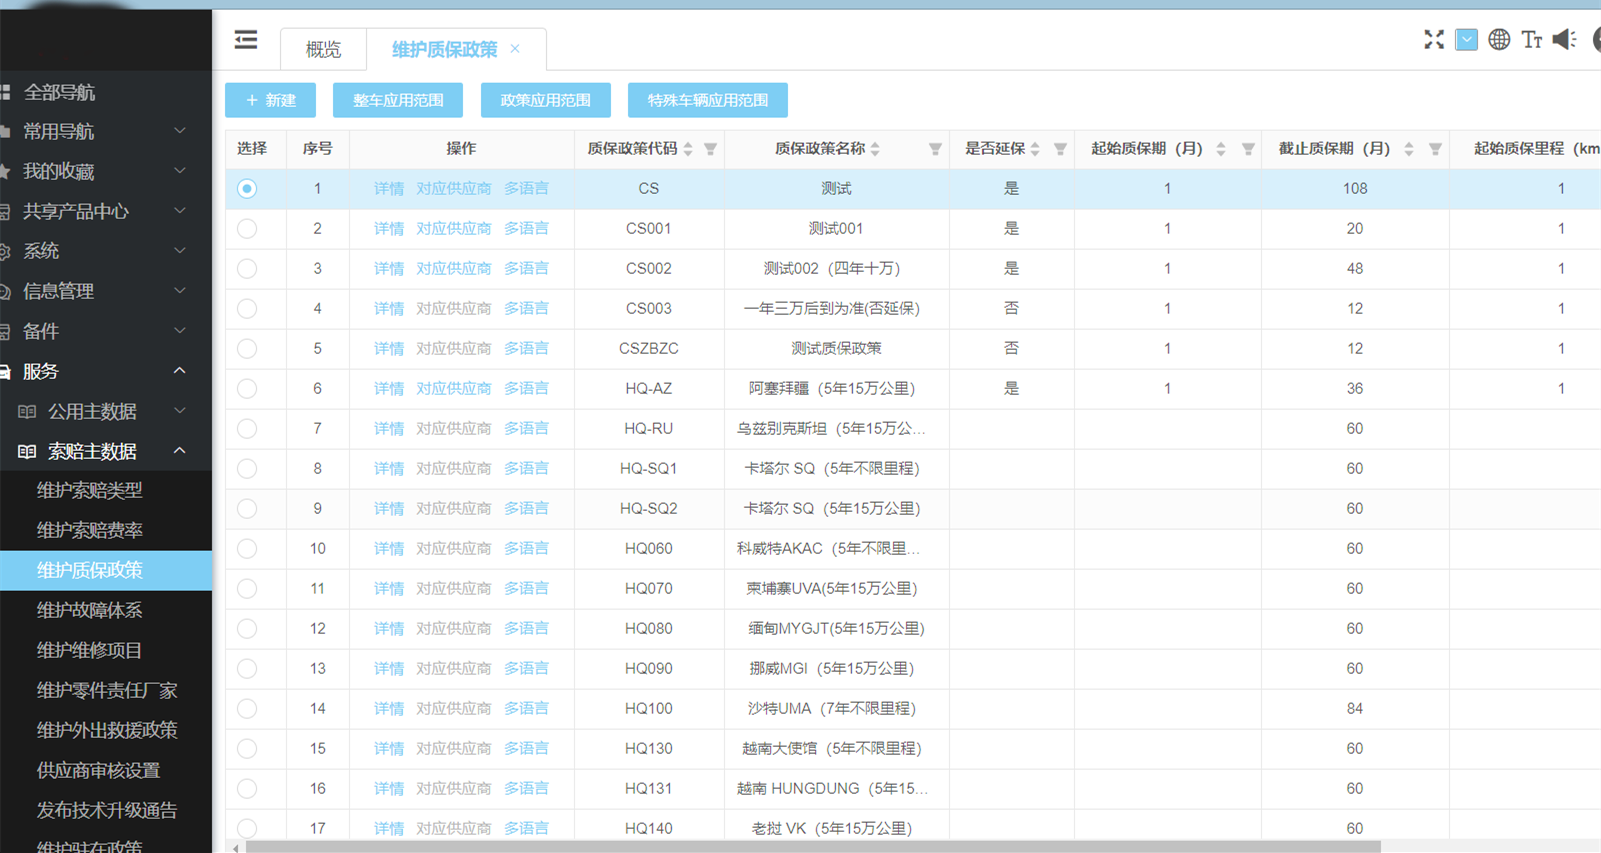Click the 公用主数据 book icon
The height and width of the screenshot is (853, 1601).
pos(27,411)
